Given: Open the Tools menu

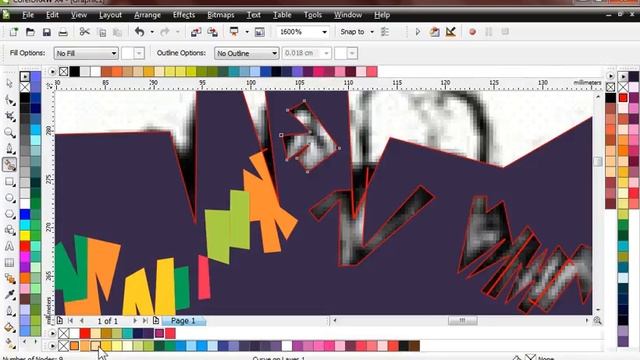Looking at the screenshot, I should pos(313,15).
